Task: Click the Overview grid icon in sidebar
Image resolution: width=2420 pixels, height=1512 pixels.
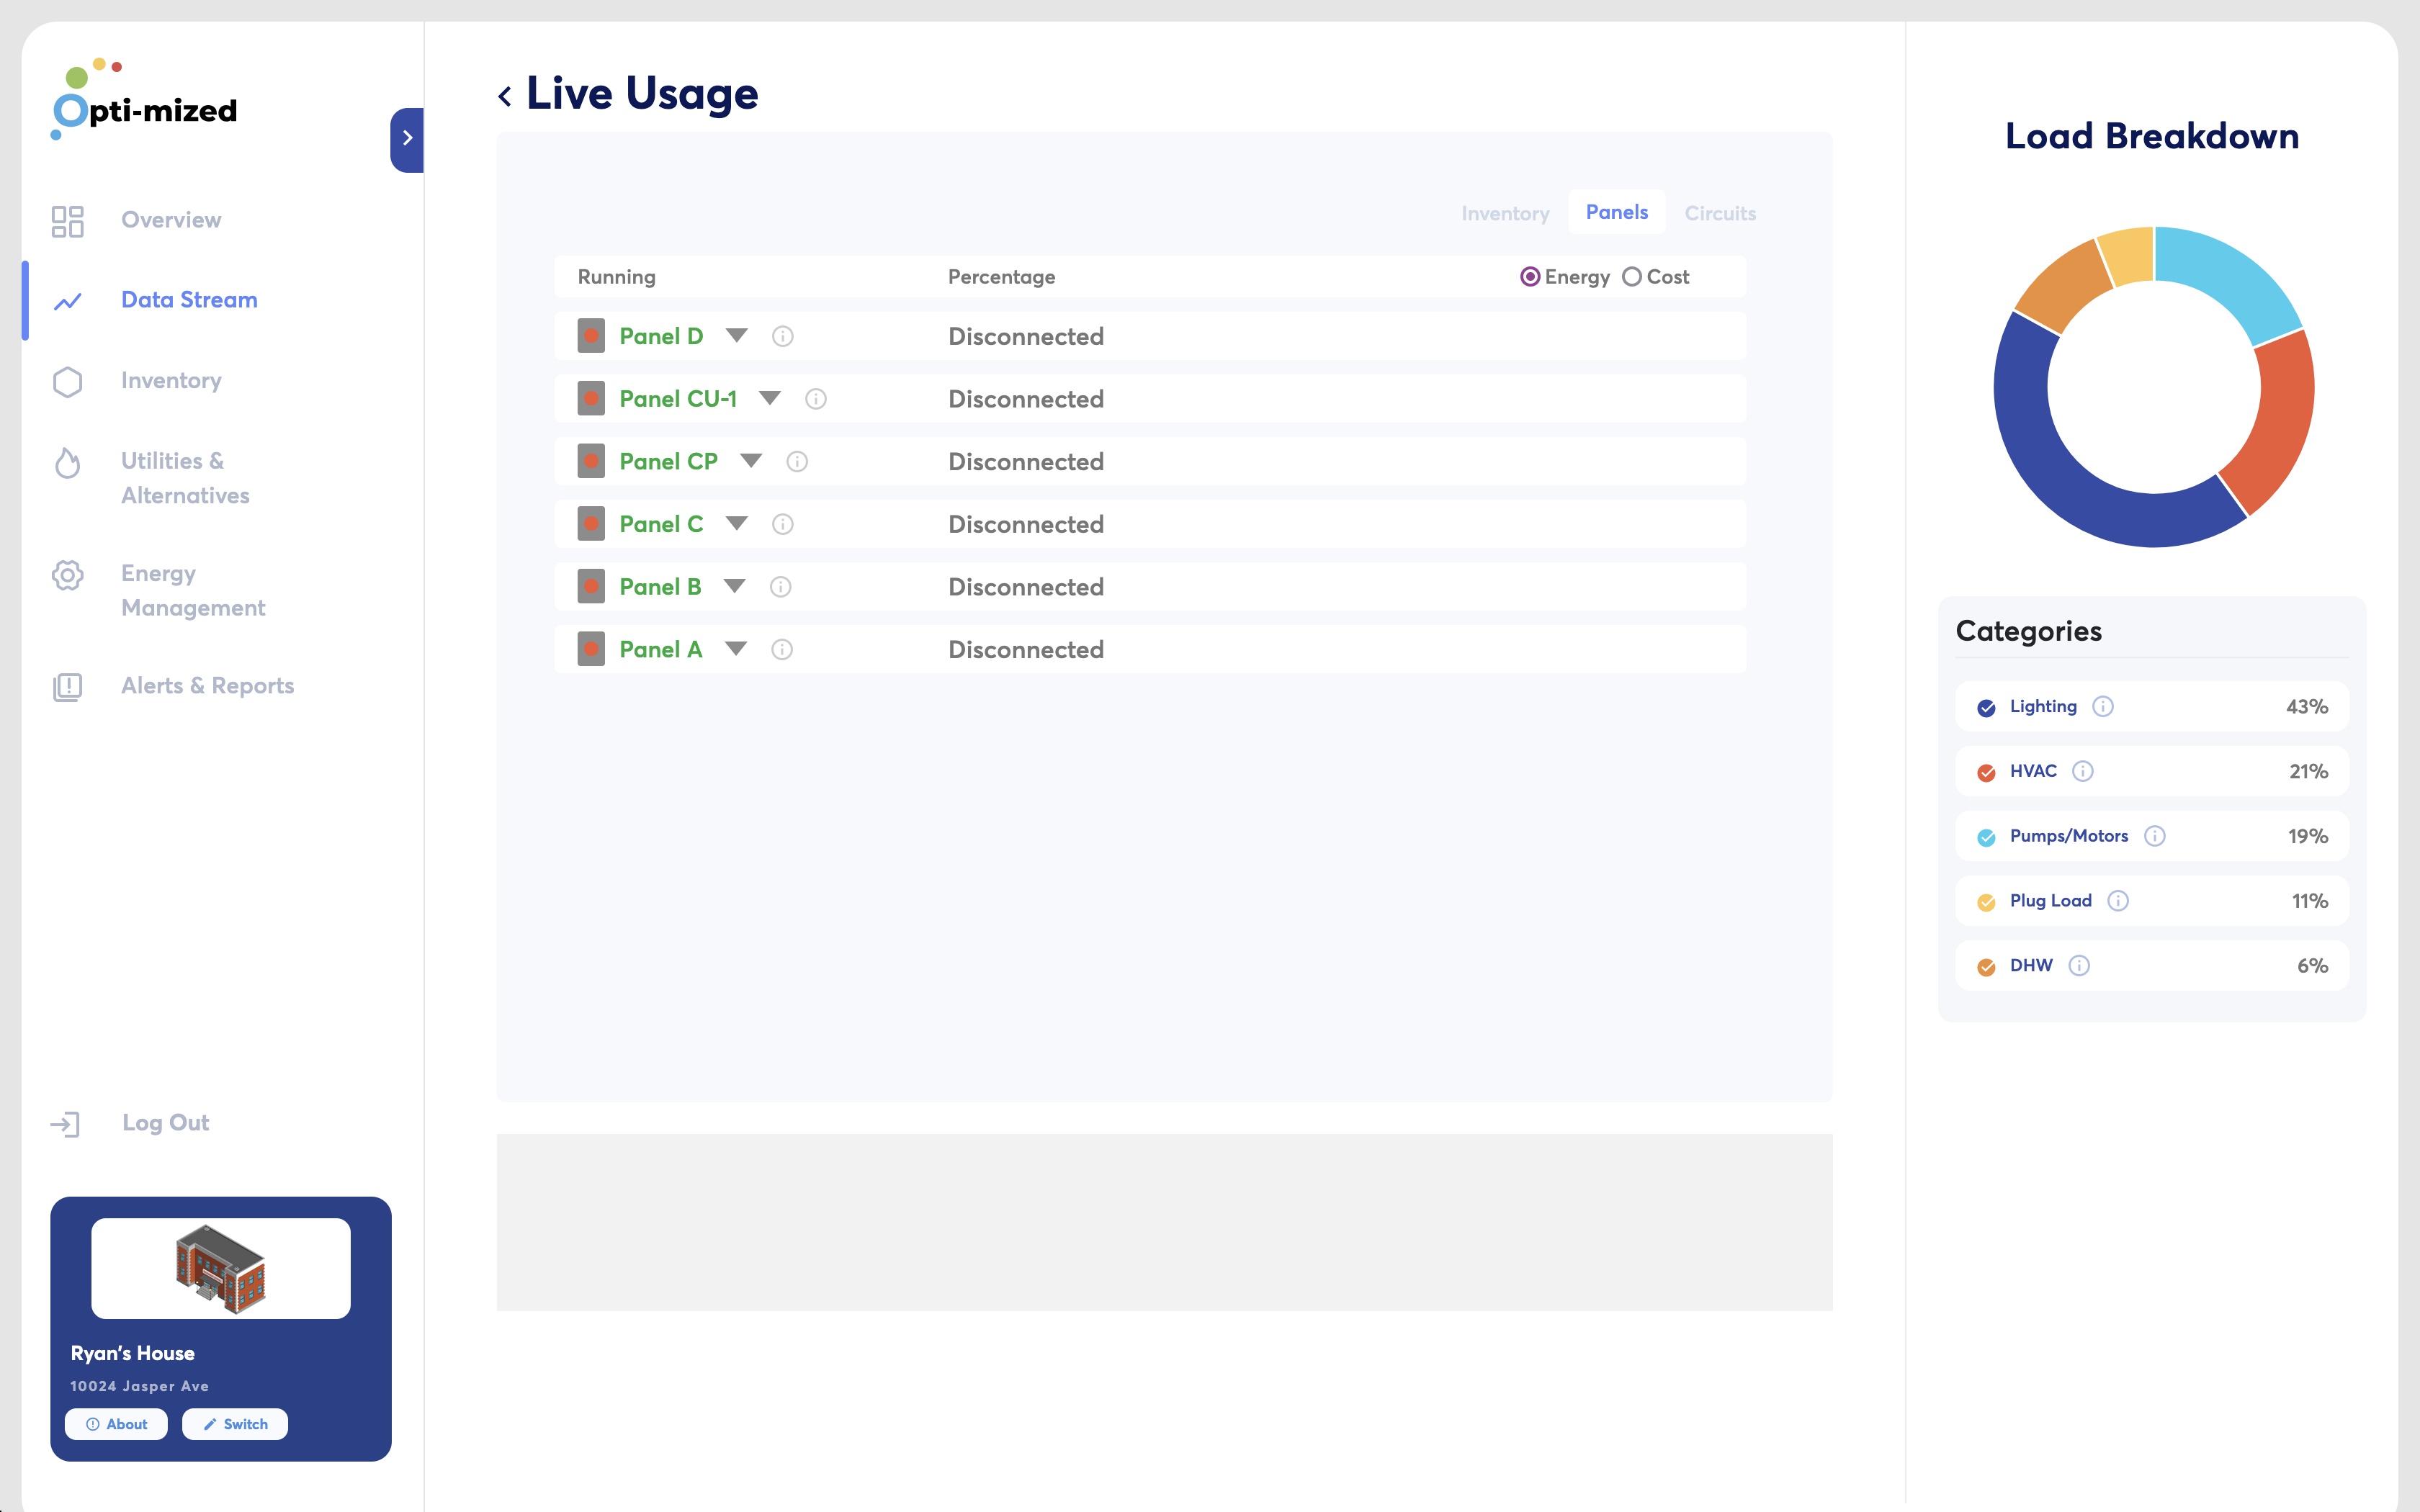Action: click(x=67, y=221)
